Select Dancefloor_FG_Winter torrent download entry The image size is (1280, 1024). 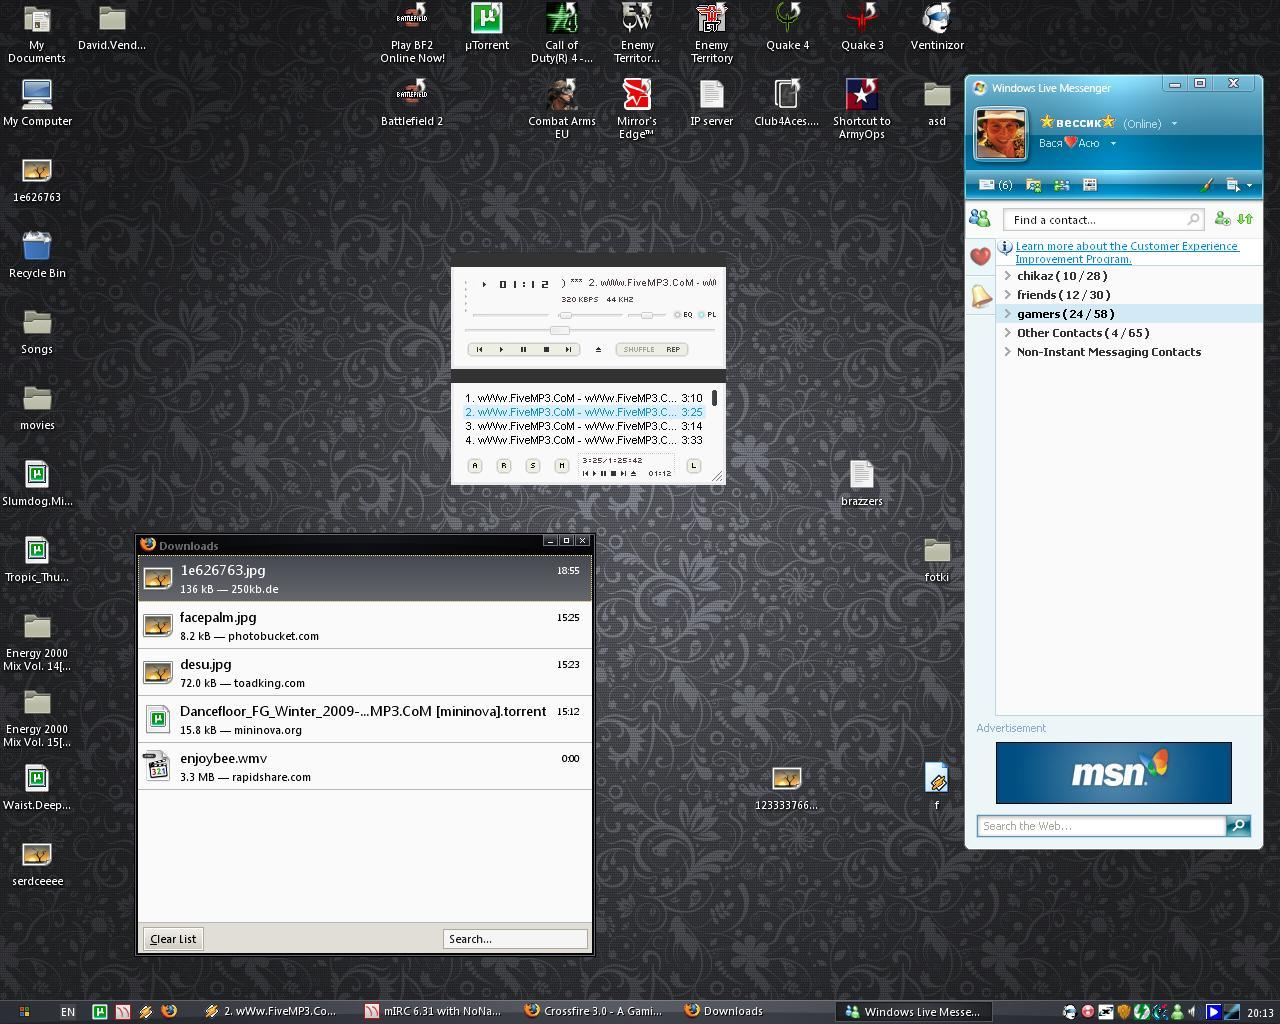point(365,719)
